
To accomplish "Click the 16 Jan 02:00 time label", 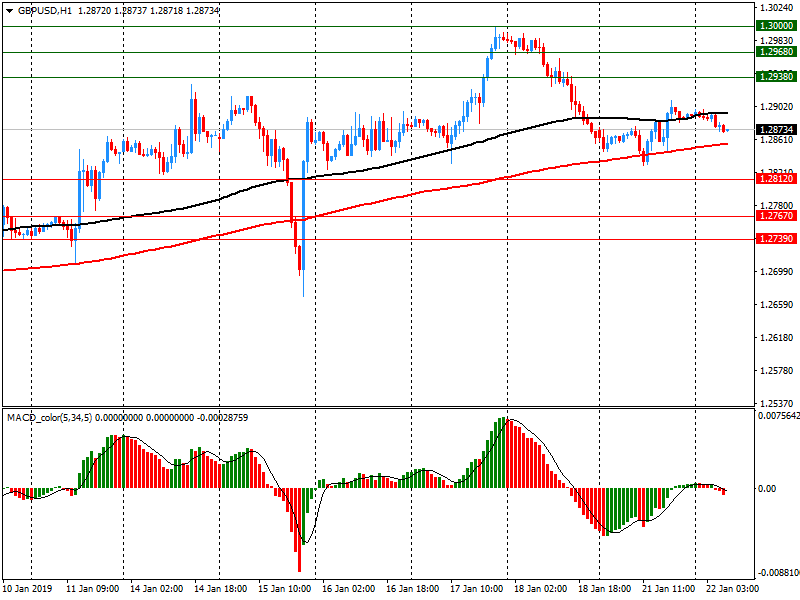I will (349, 589).
